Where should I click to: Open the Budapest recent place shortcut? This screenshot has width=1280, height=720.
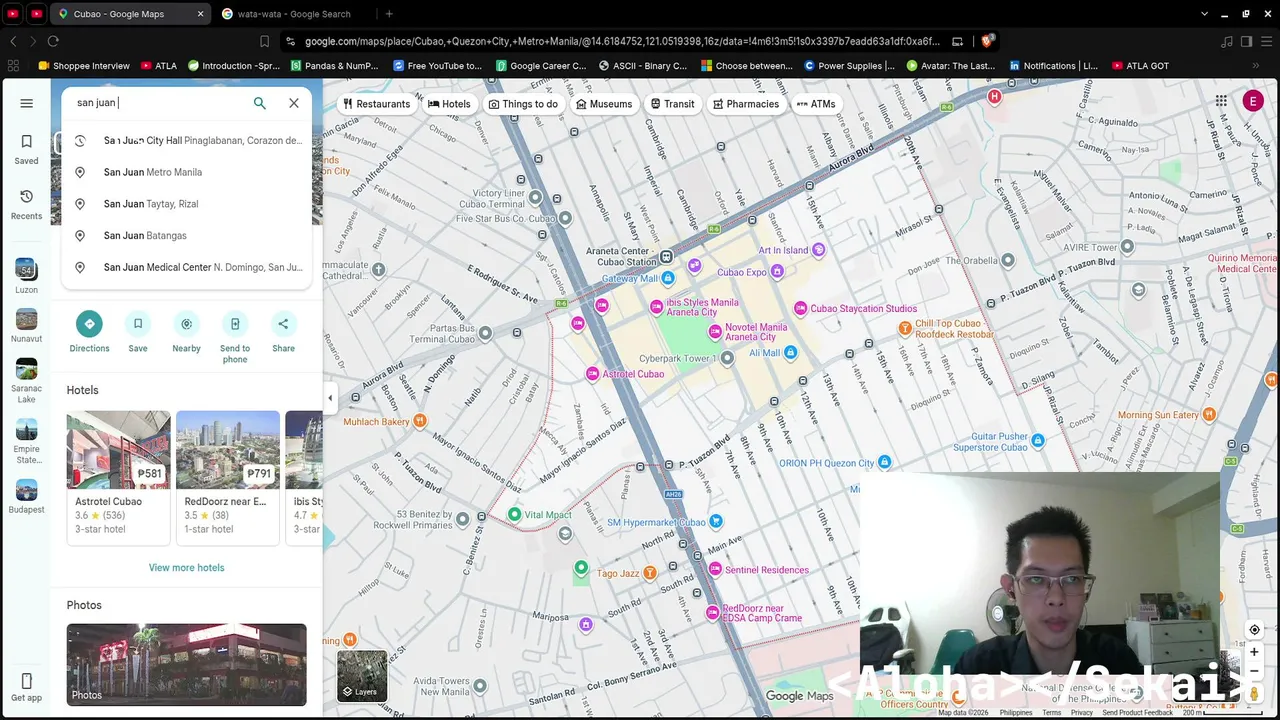coord(27,496)
